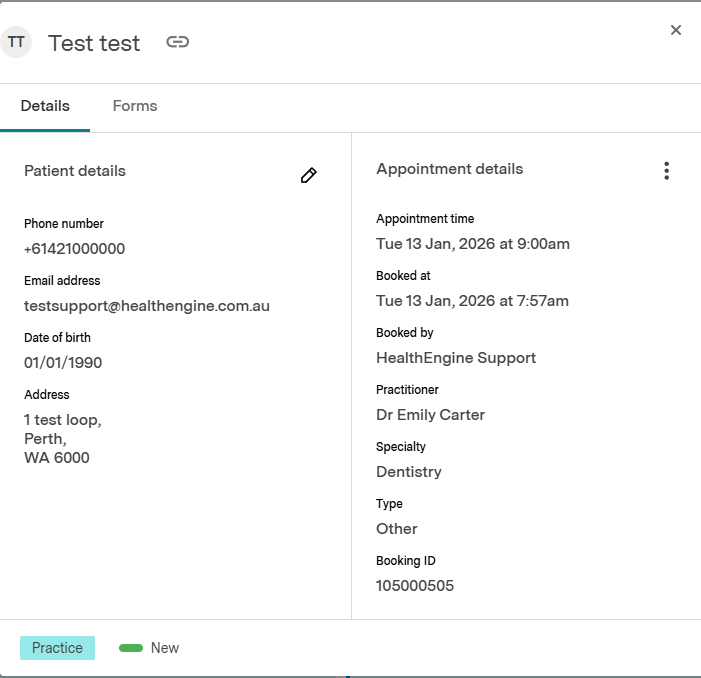Click the appointment time value

[473, 244]
